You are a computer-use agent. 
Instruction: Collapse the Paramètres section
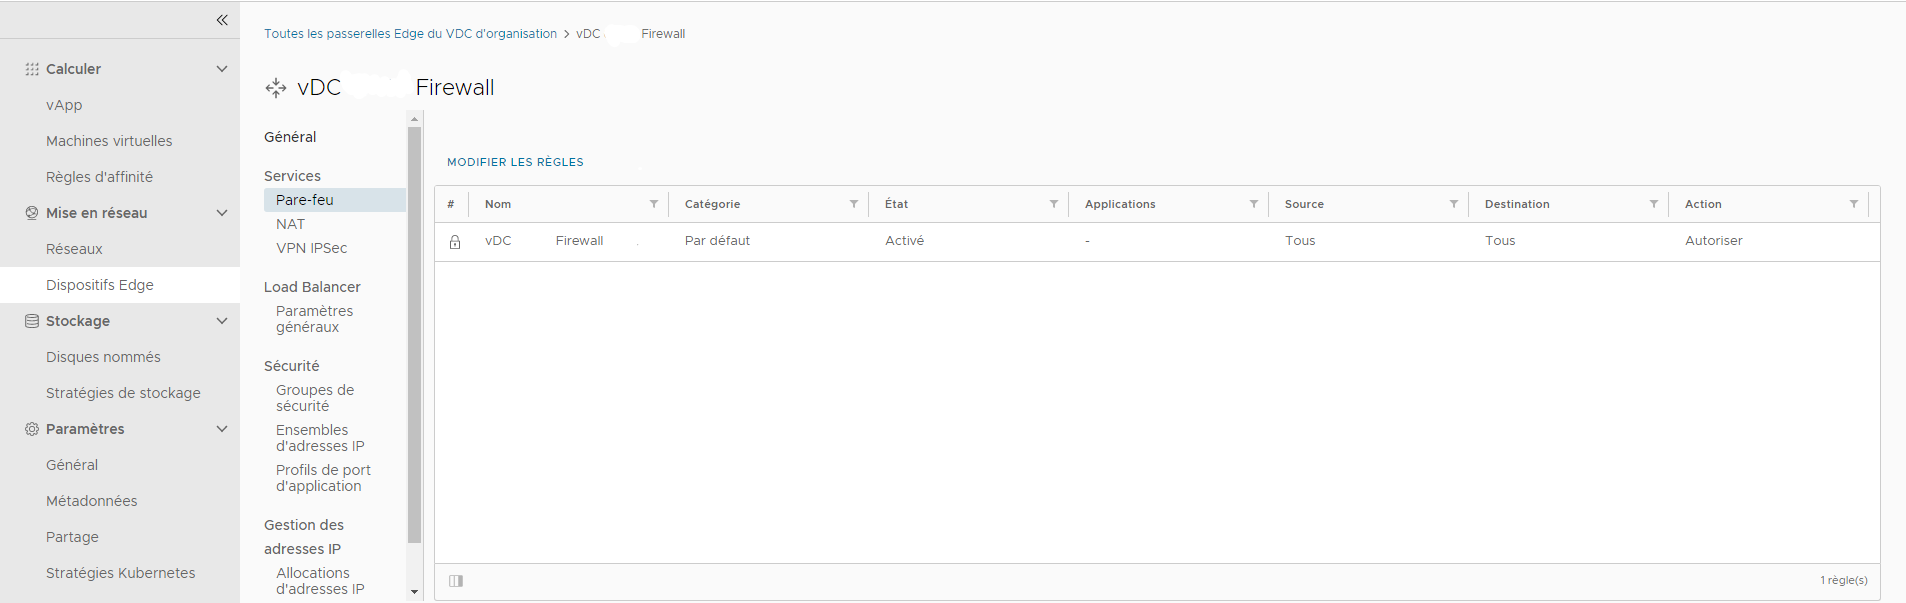click(222, 429)
